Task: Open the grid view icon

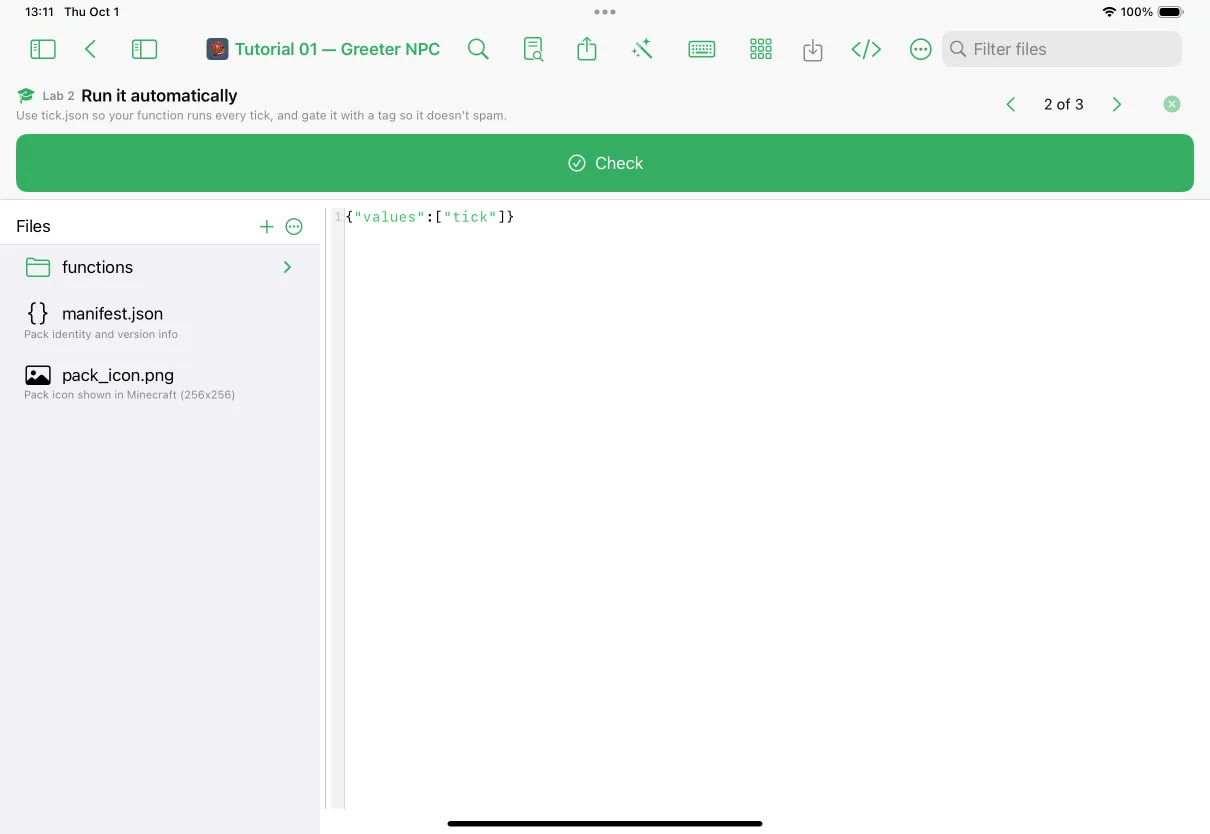Action: (761, 49)
